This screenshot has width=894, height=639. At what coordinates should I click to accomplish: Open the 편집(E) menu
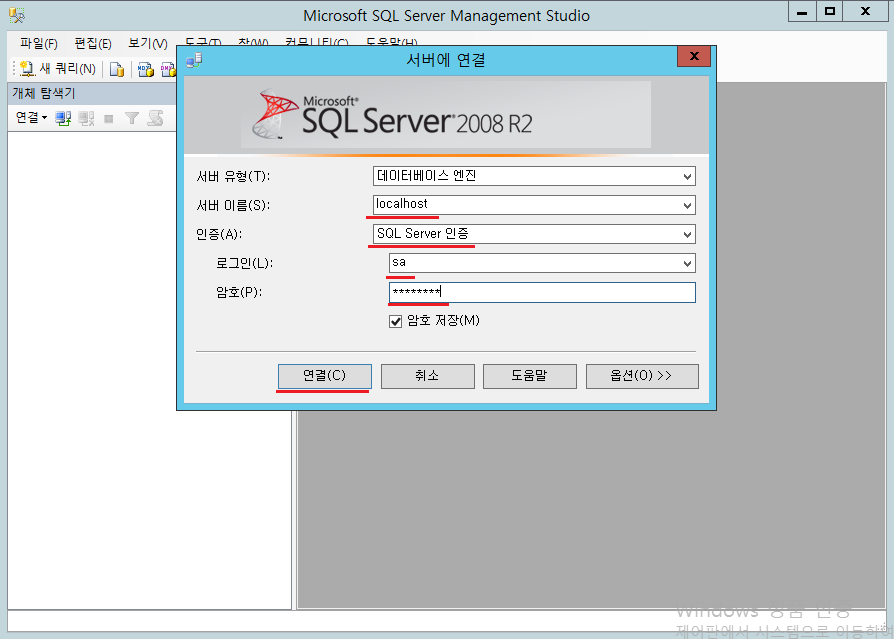tap(92, 44)
